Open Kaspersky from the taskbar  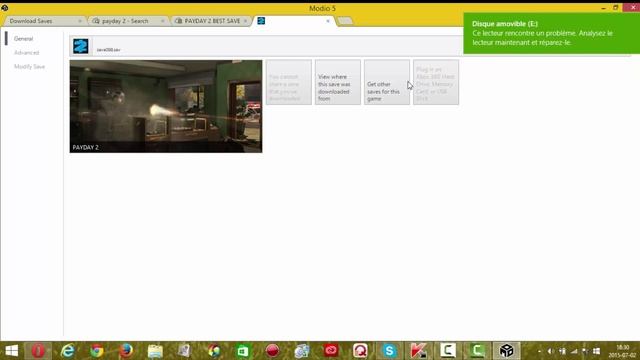click(x=419, y=351)
